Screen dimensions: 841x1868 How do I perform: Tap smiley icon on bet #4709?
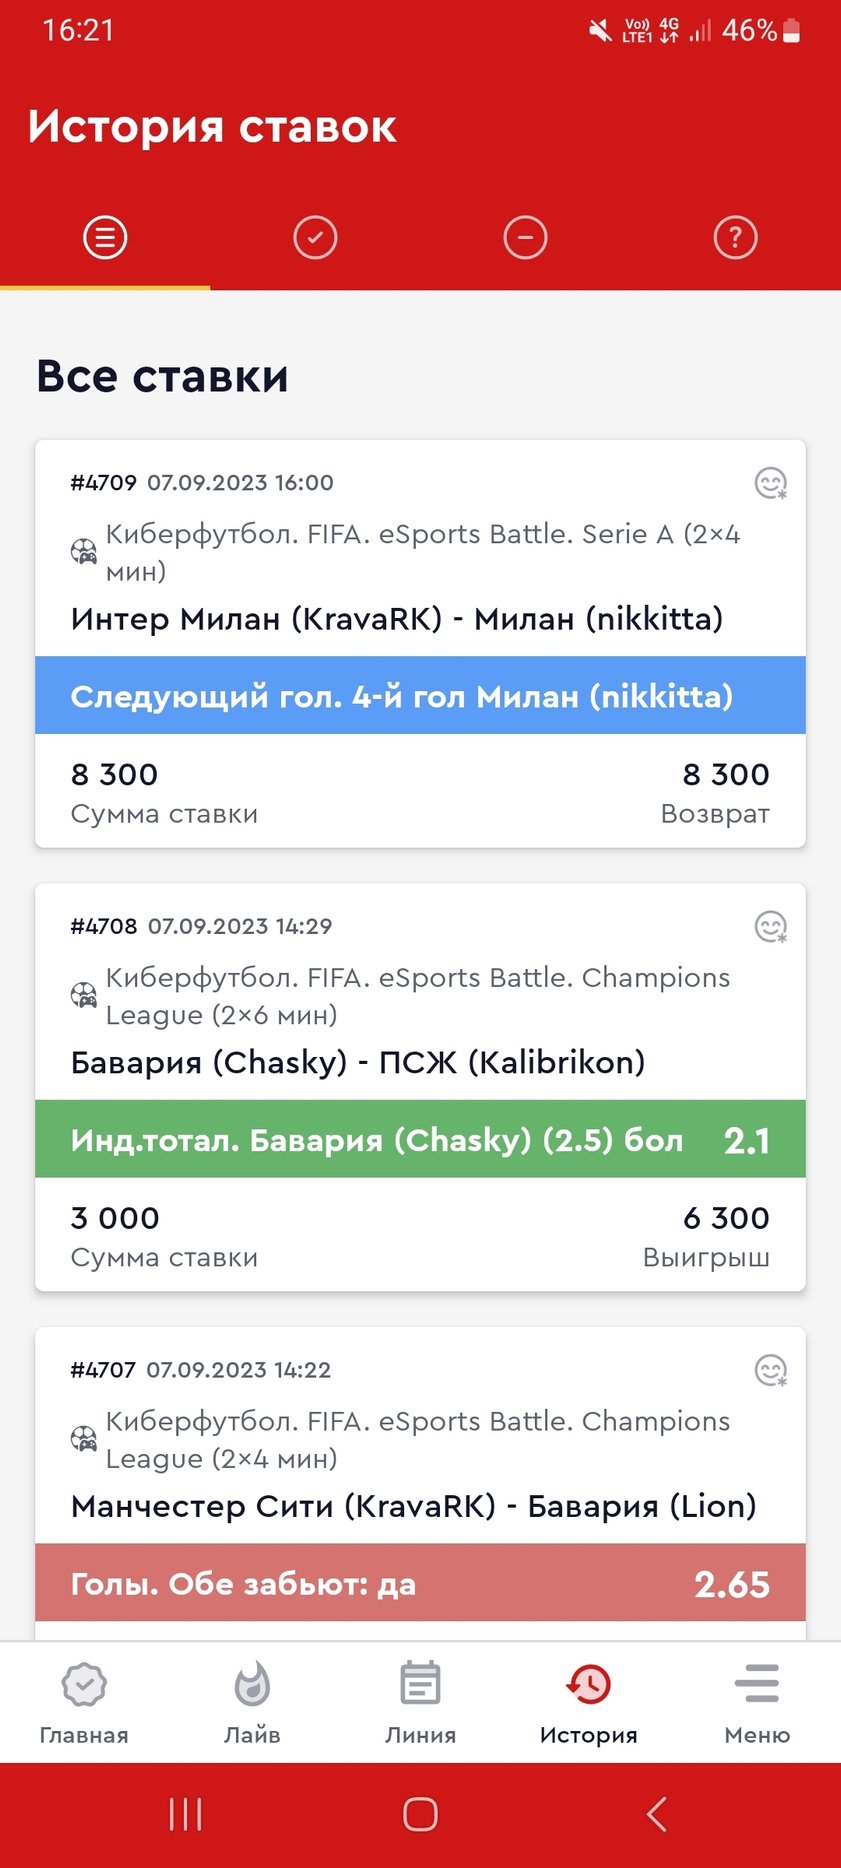coord(770,484)
